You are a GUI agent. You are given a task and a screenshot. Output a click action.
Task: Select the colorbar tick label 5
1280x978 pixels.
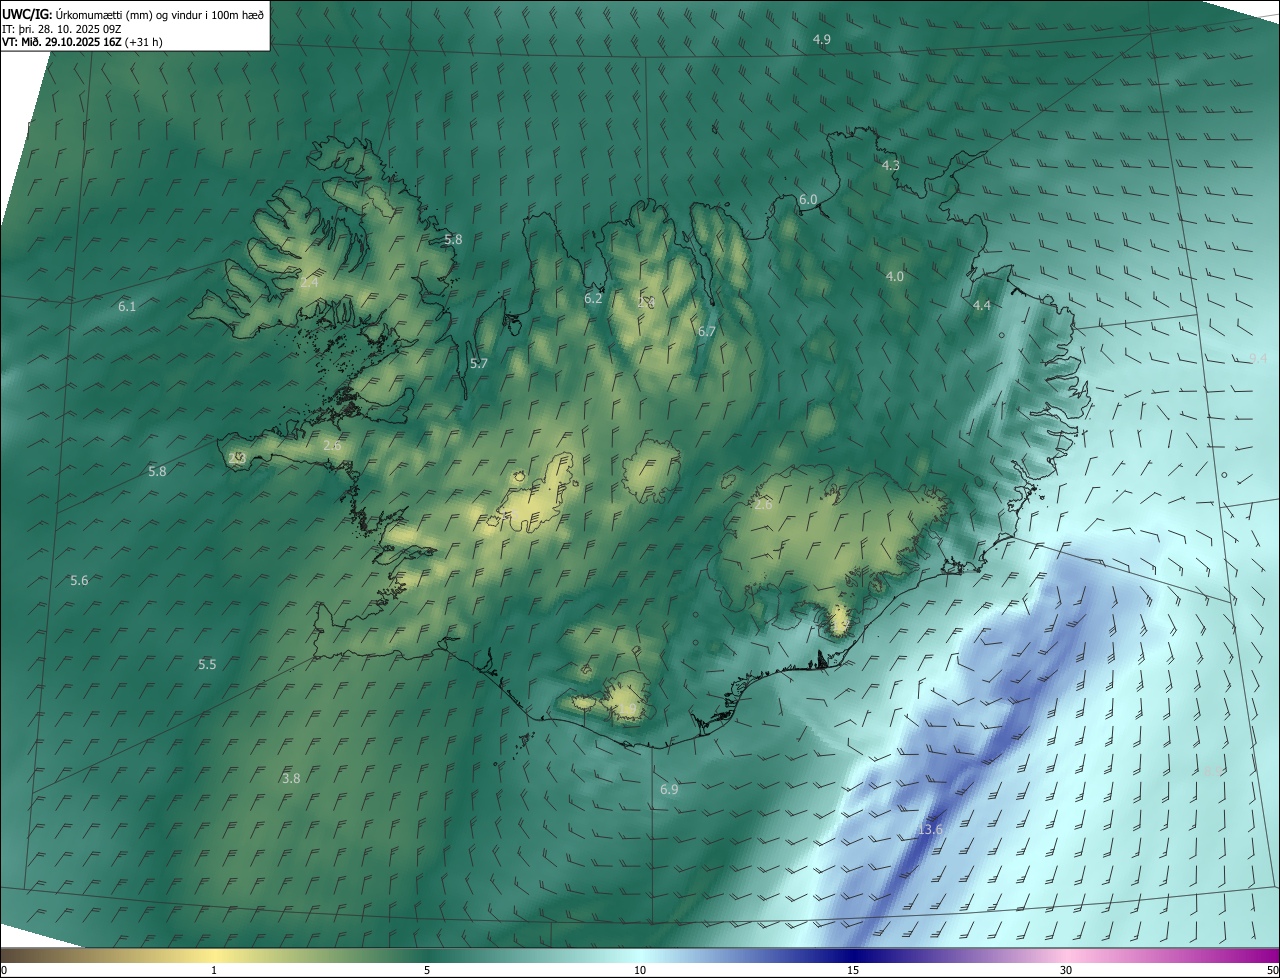pyautogui.click(x=427, y=970)
